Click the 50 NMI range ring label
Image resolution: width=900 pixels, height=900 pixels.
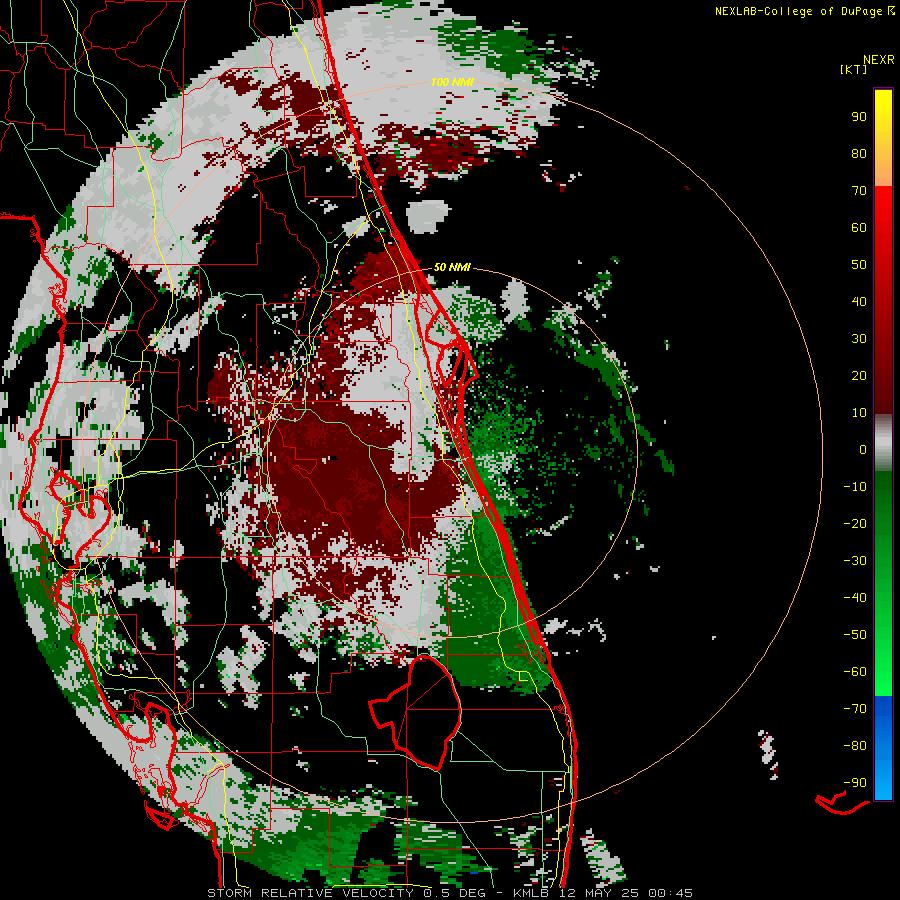[x=452, y=267]
